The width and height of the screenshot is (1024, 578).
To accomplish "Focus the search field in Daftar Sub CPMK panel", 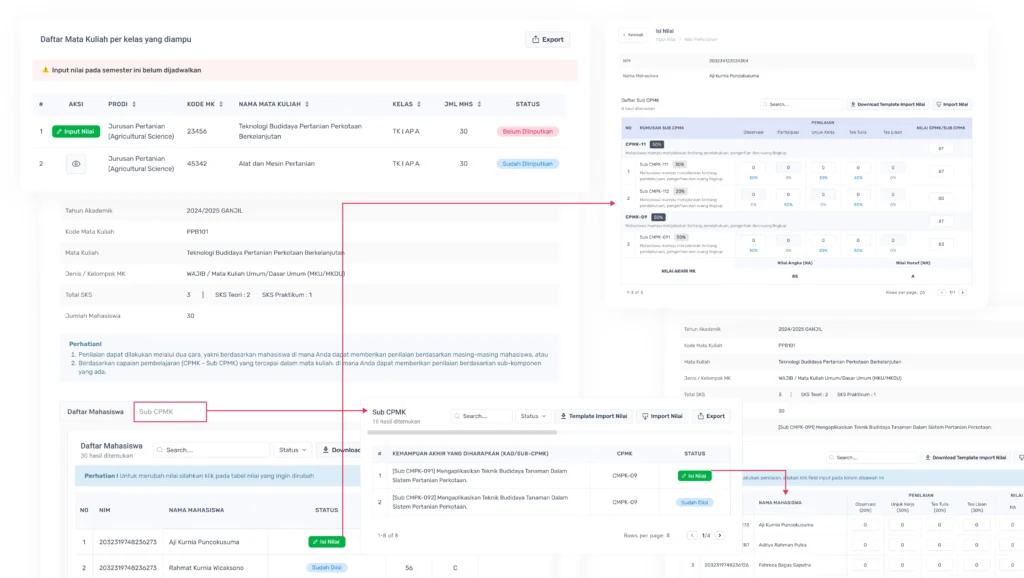I will 801,104.
